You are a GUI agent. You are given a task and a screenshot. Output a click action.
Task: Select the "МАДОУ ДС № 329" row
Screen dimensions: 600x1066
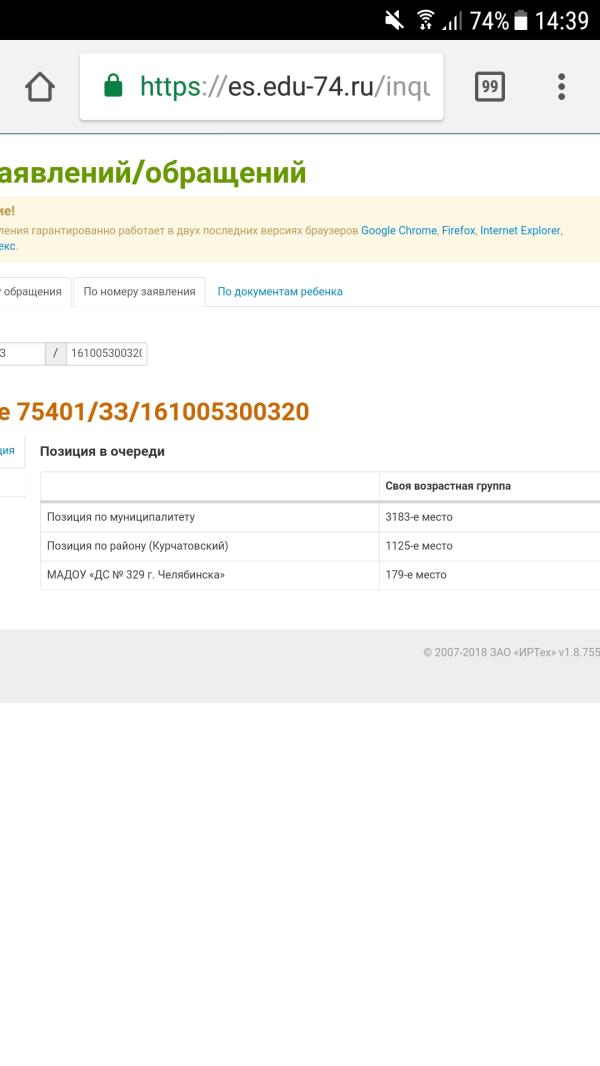(x=210, y=575)
